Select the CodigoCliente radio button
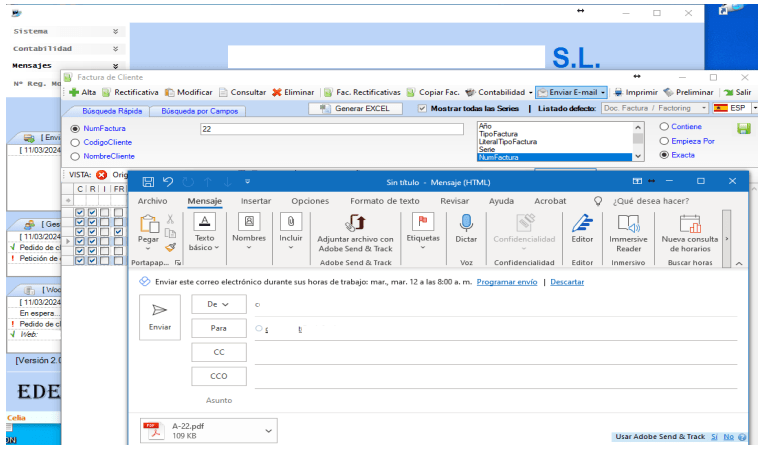Screen dimensions: 764x452 (x=75, y=143)
